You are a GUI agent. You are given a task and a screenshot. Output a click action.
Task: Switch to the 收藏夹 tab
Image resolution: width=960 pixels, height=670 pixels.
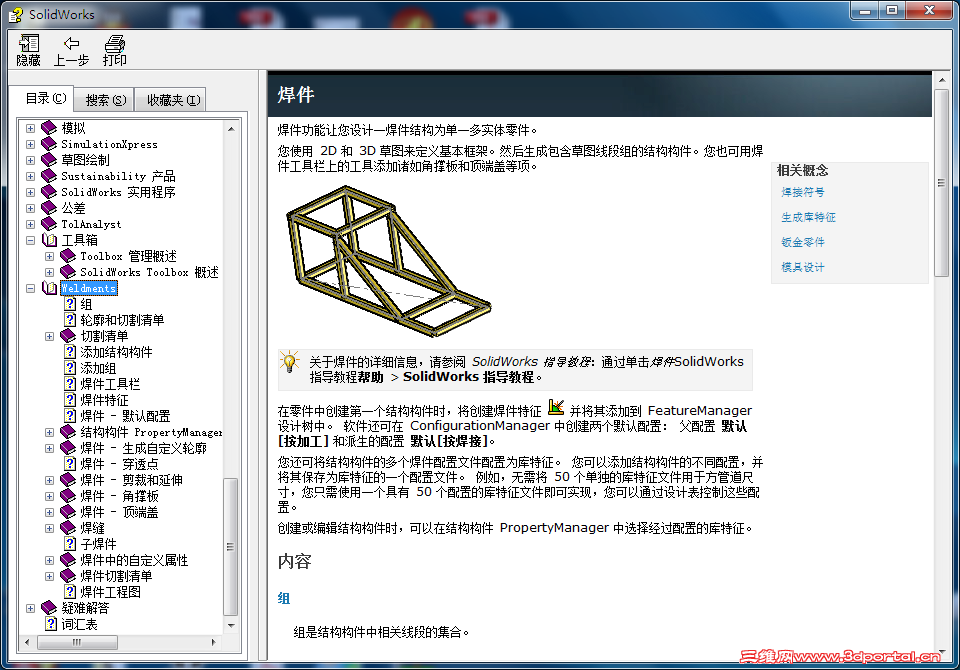(173, 100)
